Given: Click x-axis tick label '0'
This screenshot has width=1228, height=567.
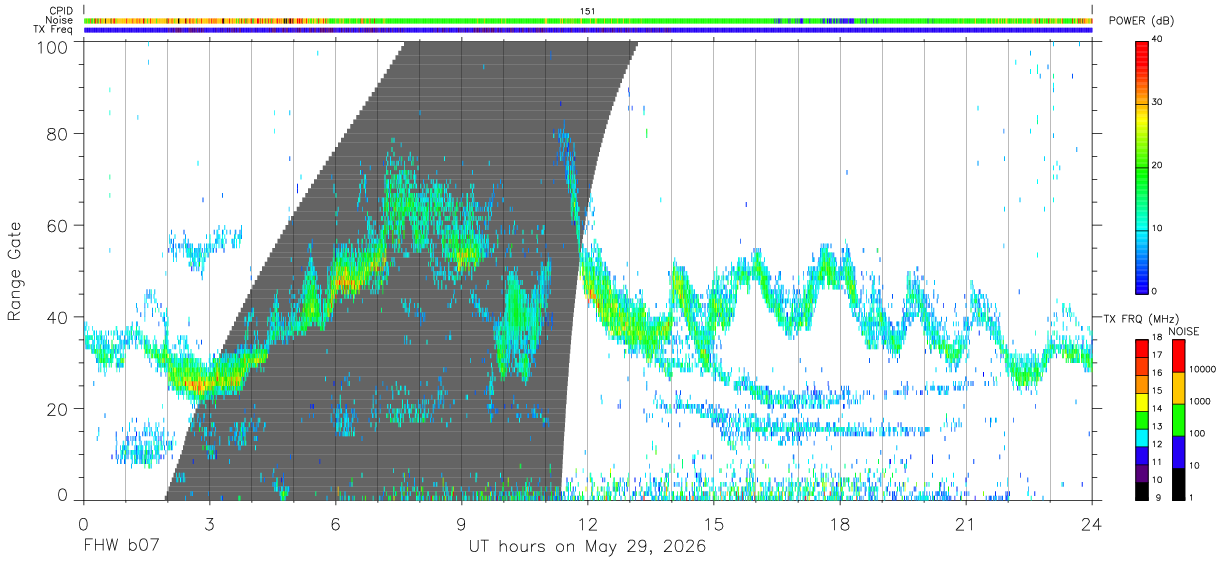Looking at the screenshot, I should click(84, 523).
